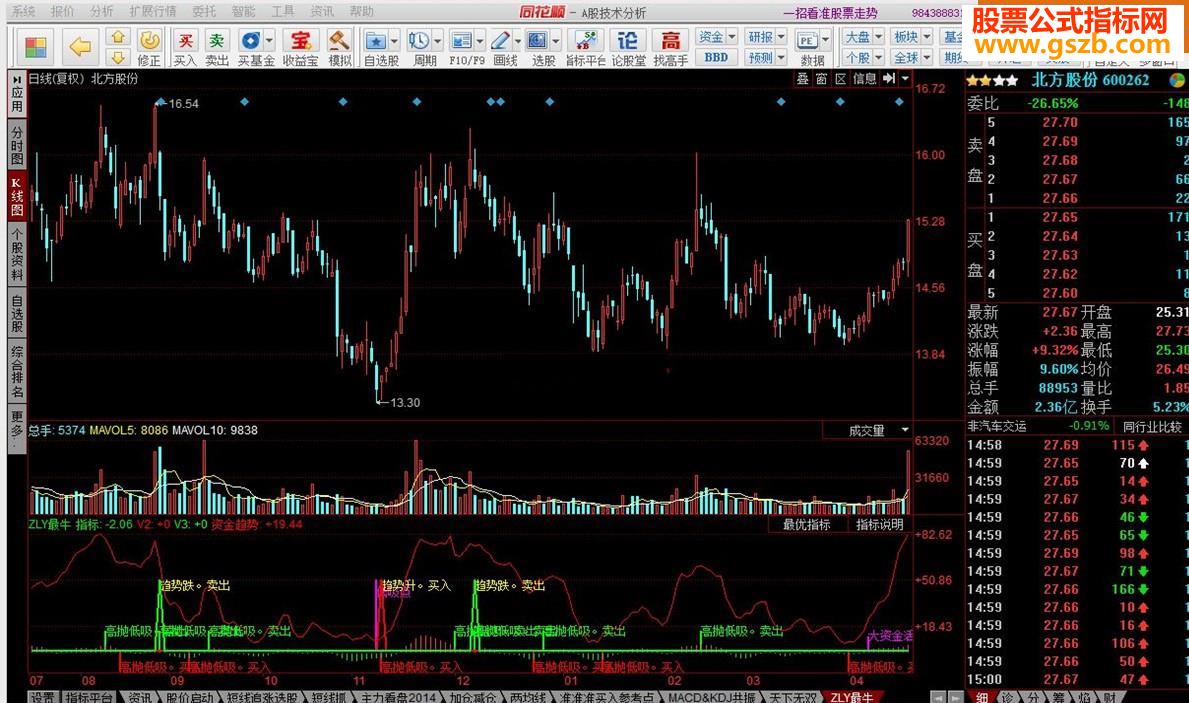Open the 资金 dropdown
Screen dimensions: 1189x703
(717, 36)
